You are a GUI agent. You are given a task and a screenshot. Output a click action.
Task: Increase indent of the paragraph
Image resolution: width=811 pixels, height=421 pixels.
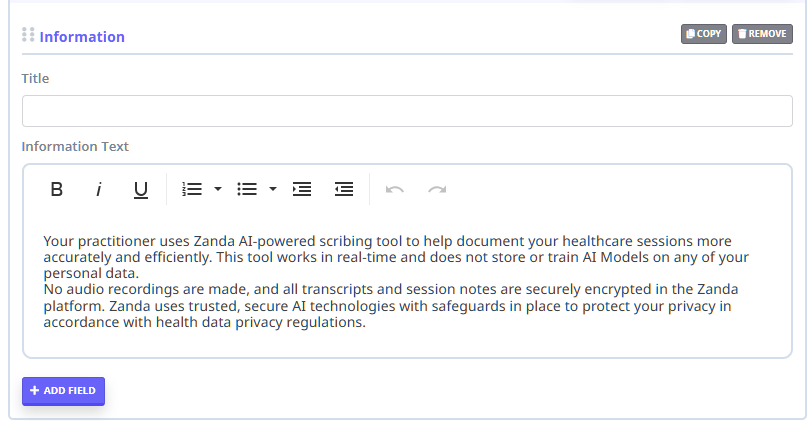[x=302, y=189]
